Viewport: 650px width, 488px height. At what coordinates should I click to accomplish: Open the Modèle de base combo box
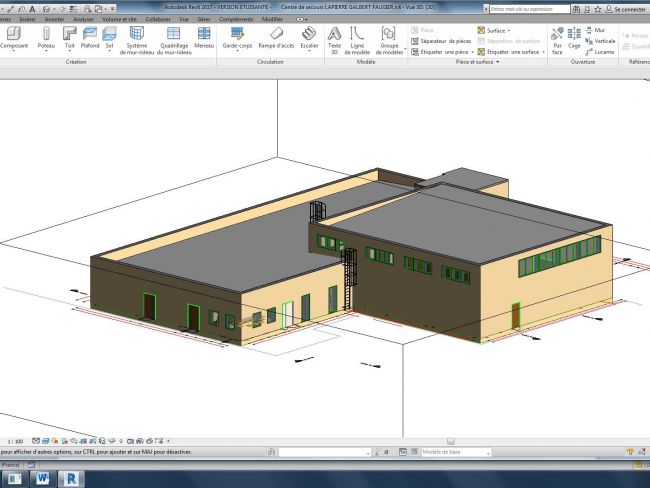[x=456, y=453]
